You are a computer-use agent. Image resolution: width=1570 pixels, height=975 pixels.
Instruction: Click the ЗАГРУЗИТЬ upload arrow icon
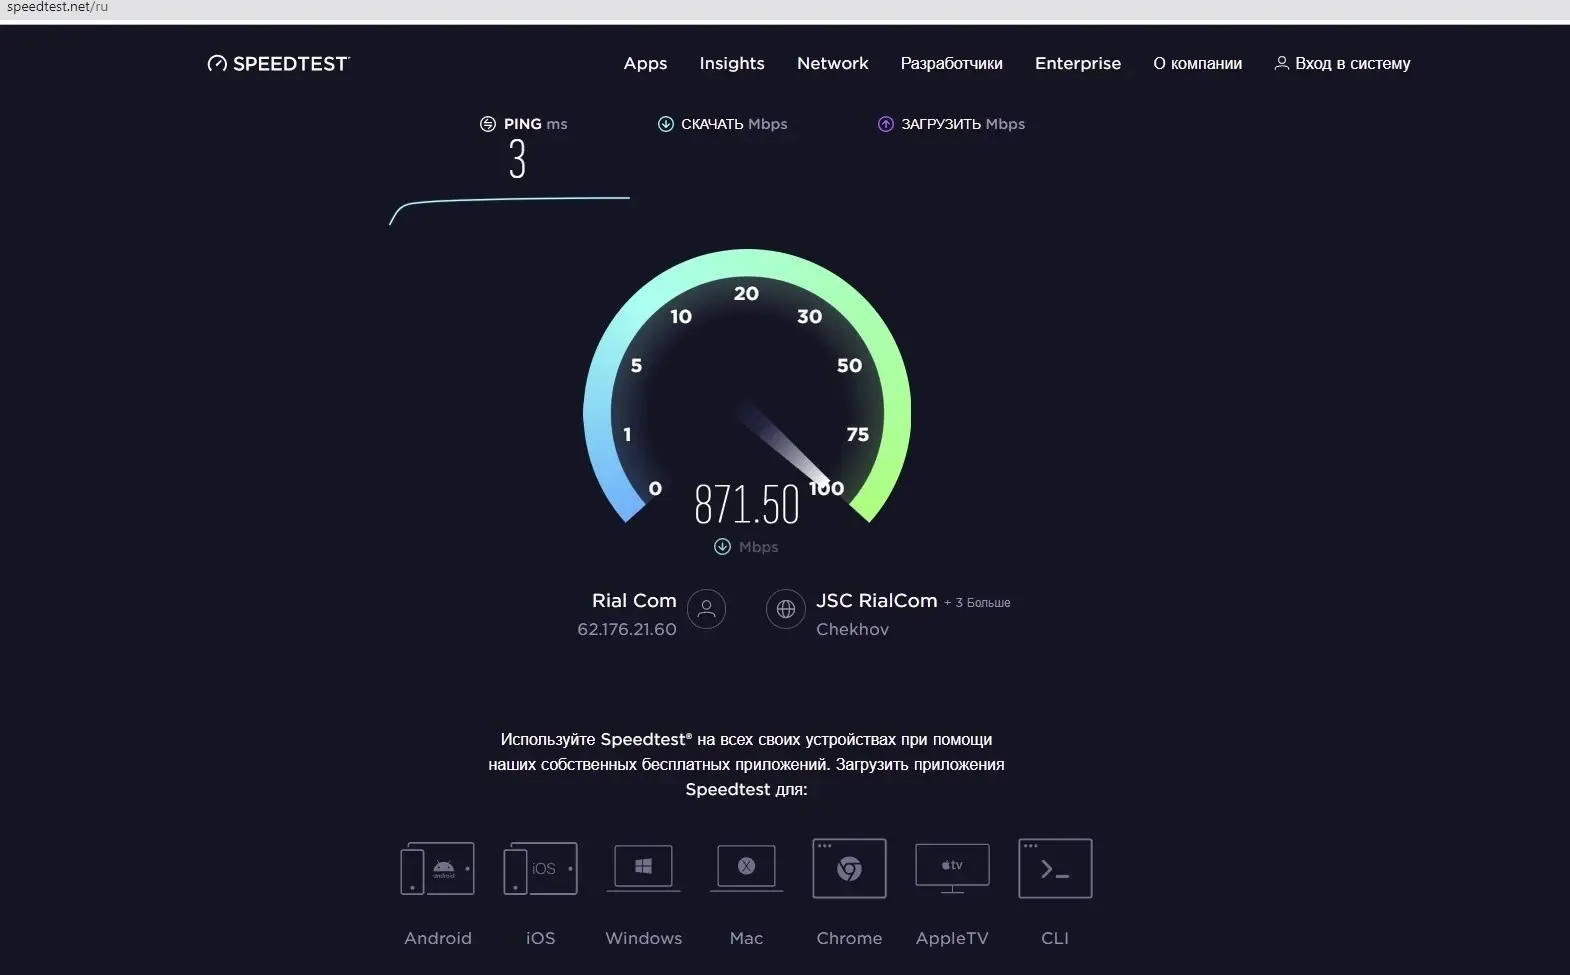(885, 124)
